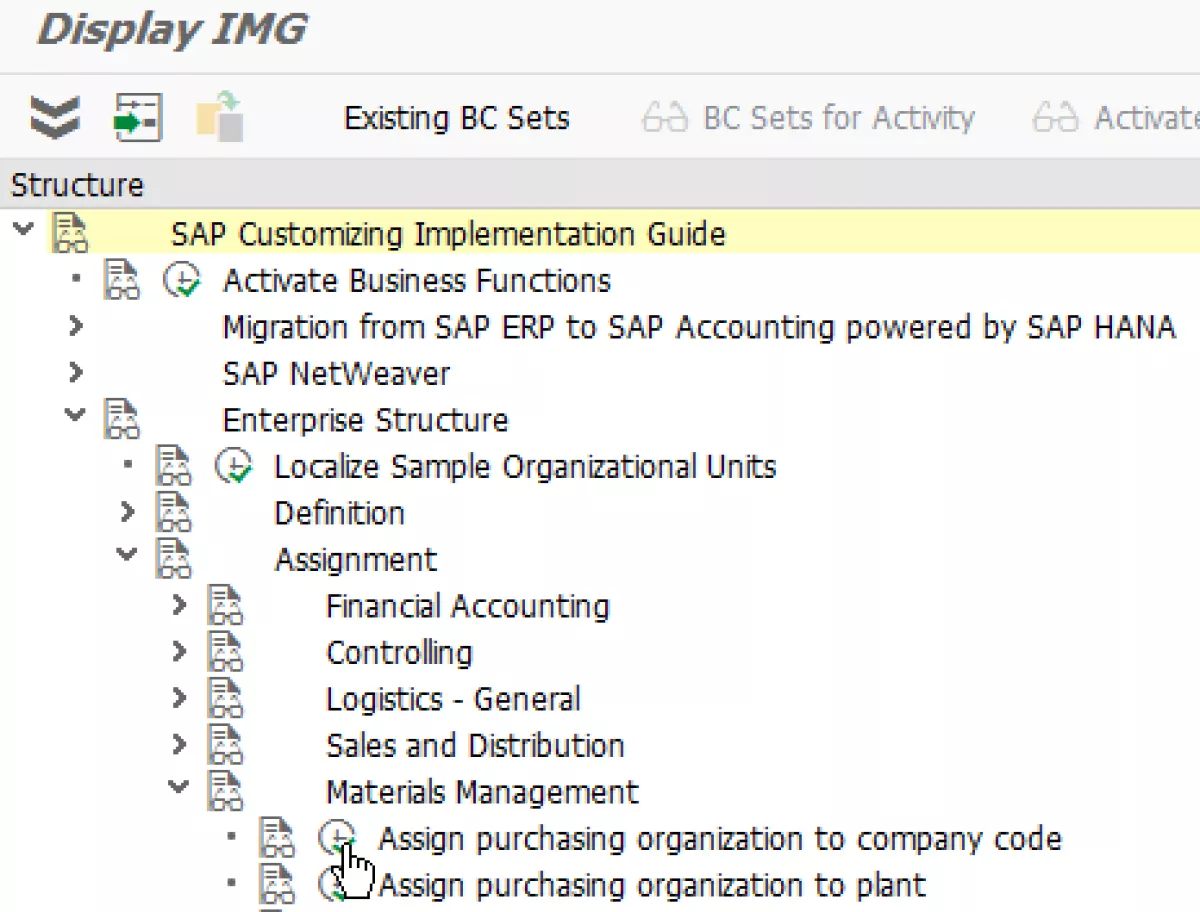Open documentation icon for SAP Customizing Implementation Guide
The height and width of the screenshot is (912, 1200).
(x=70, y=233)
